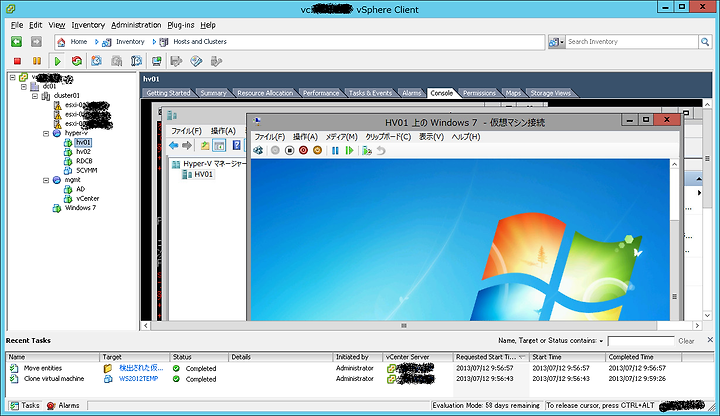Click the Tasks button in status bar
The height and width of the screenshot is (416, 720).
point(25,405)
